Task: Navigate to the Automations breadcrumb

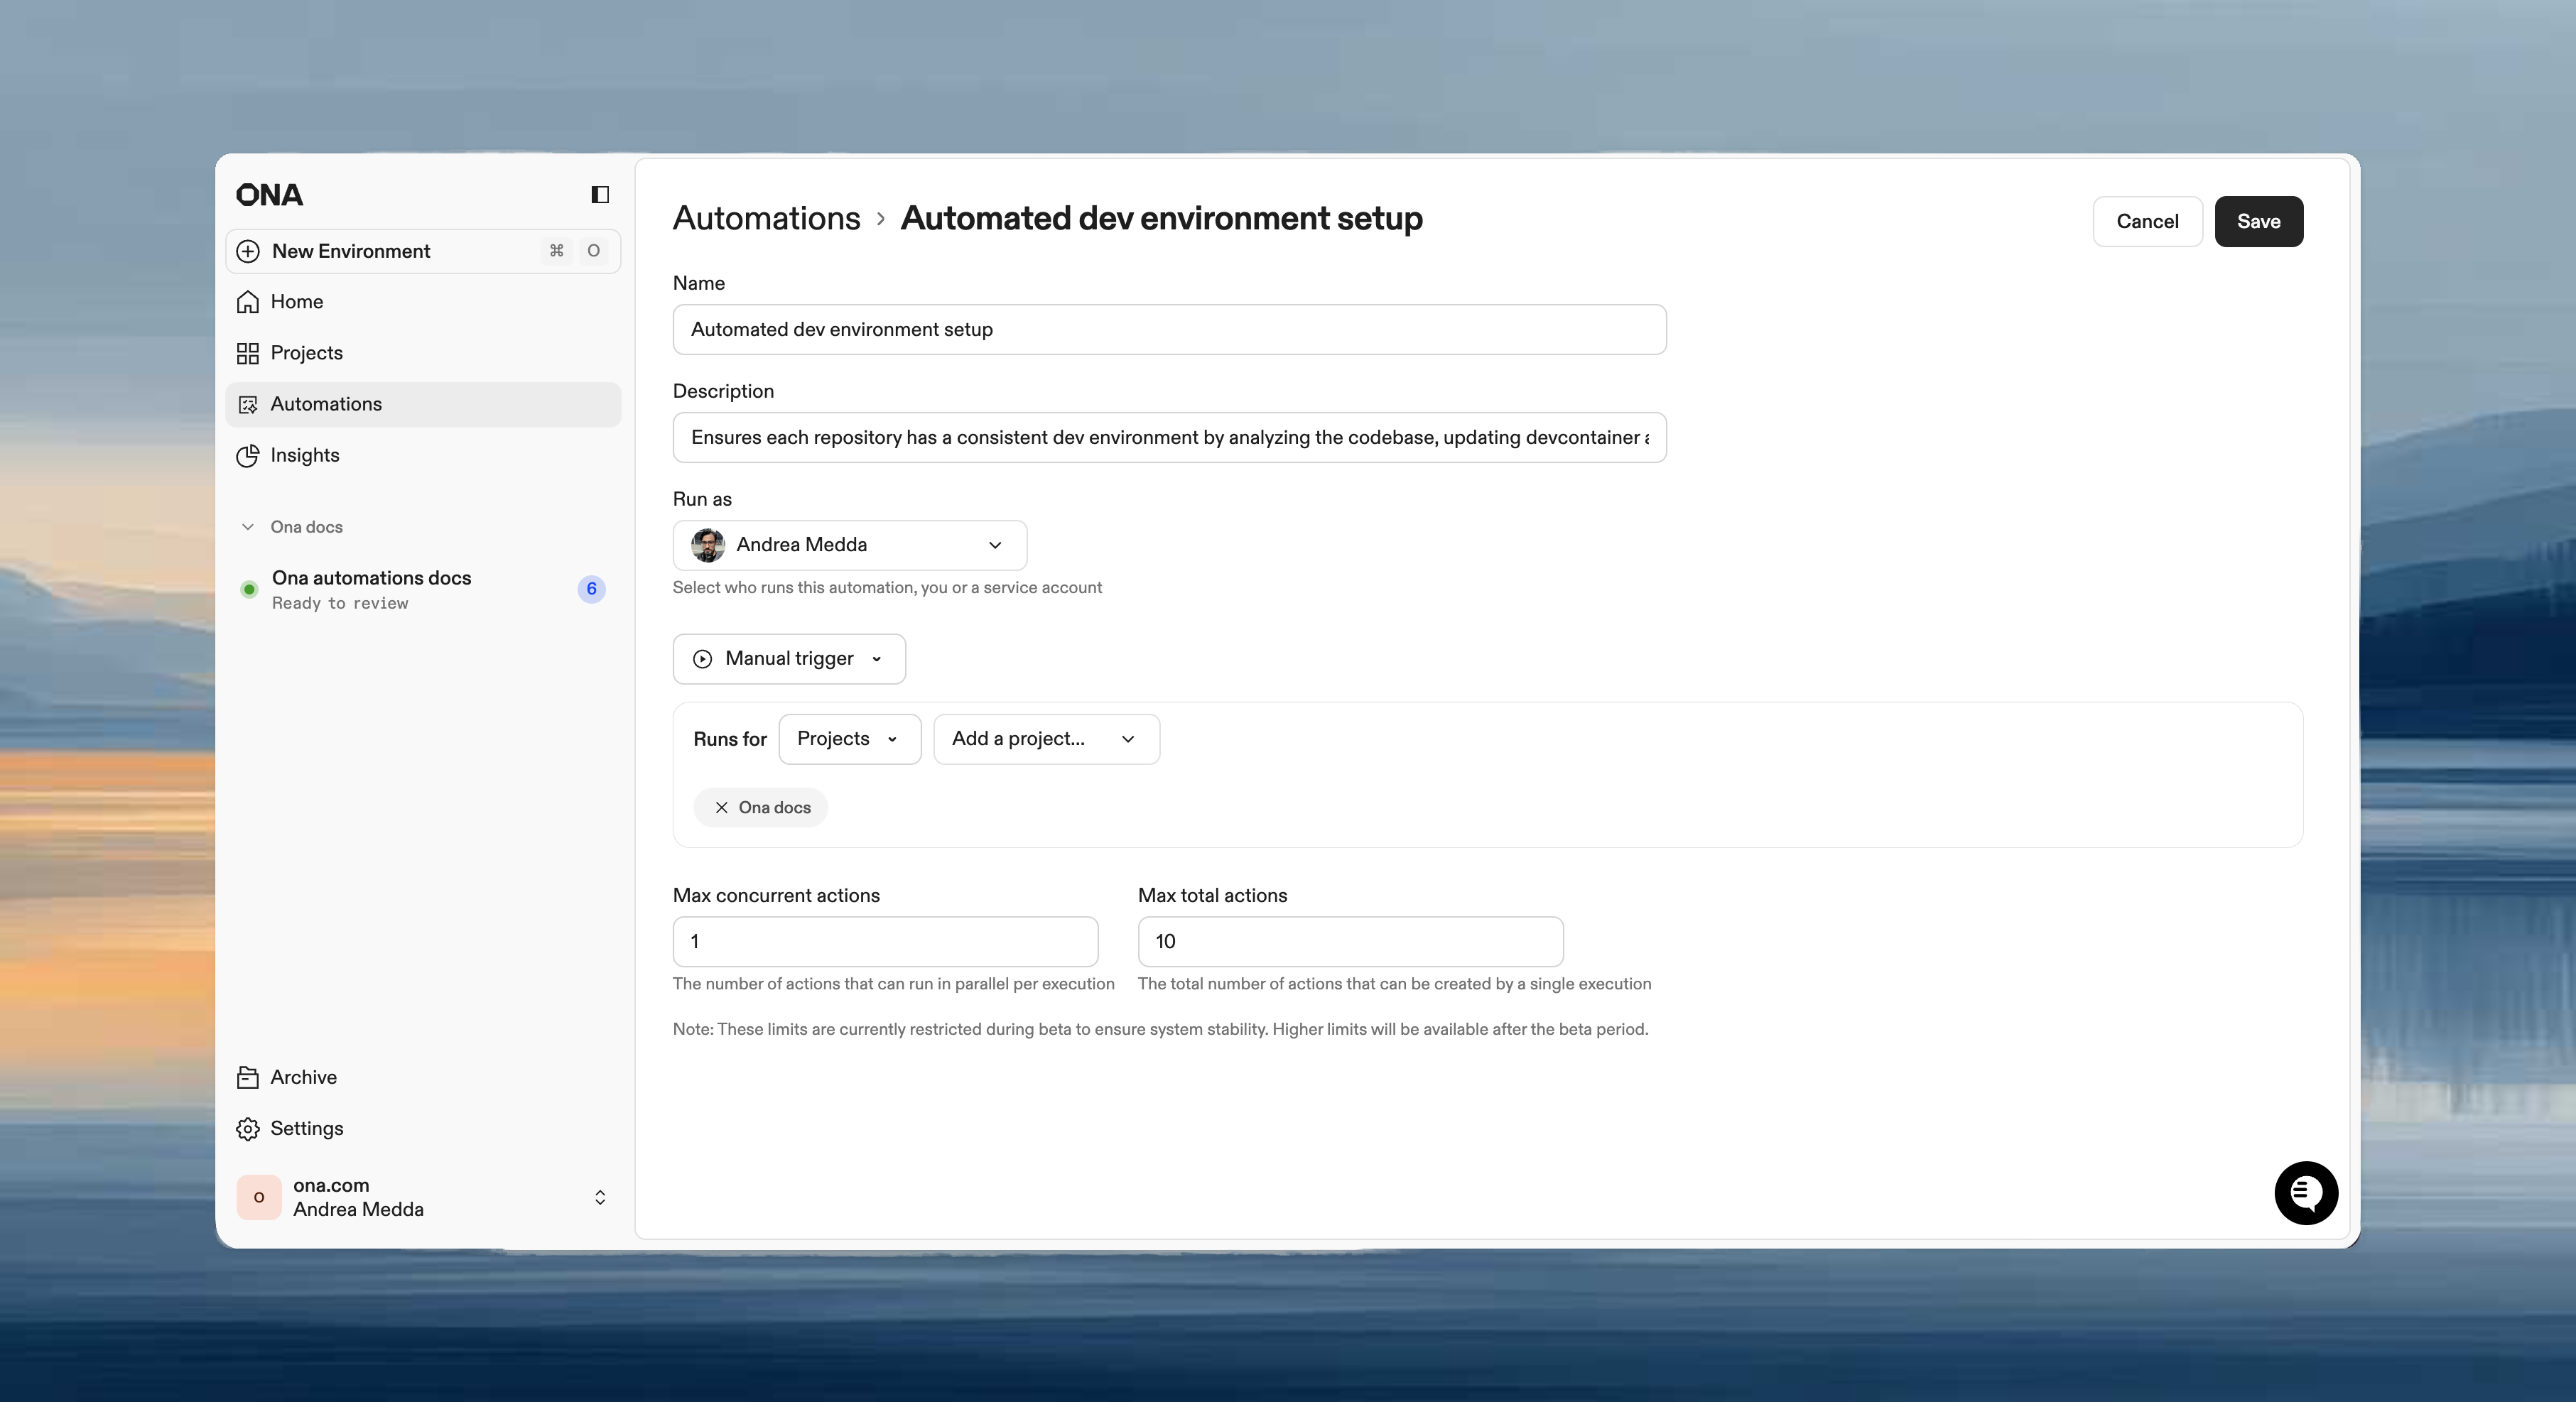Action: click(766, 218)
